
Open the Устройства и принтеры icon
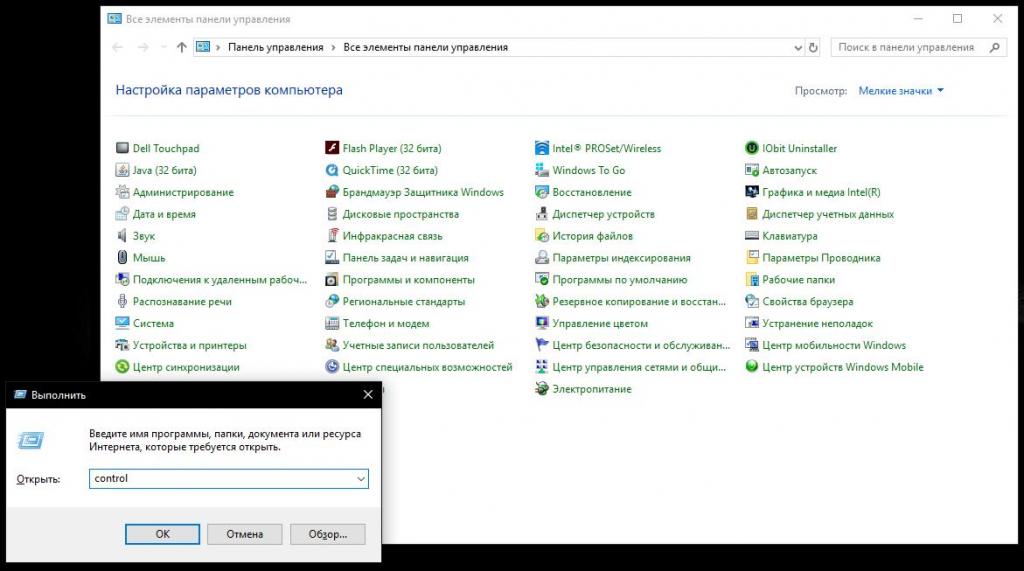point(122,345)
